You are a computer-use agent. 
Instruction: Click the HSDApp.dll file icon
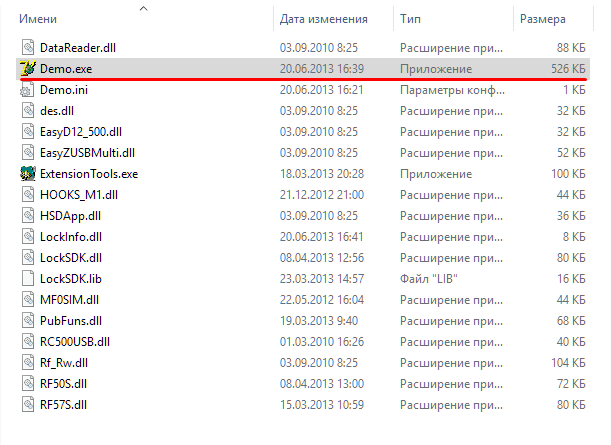click(28, 216)
